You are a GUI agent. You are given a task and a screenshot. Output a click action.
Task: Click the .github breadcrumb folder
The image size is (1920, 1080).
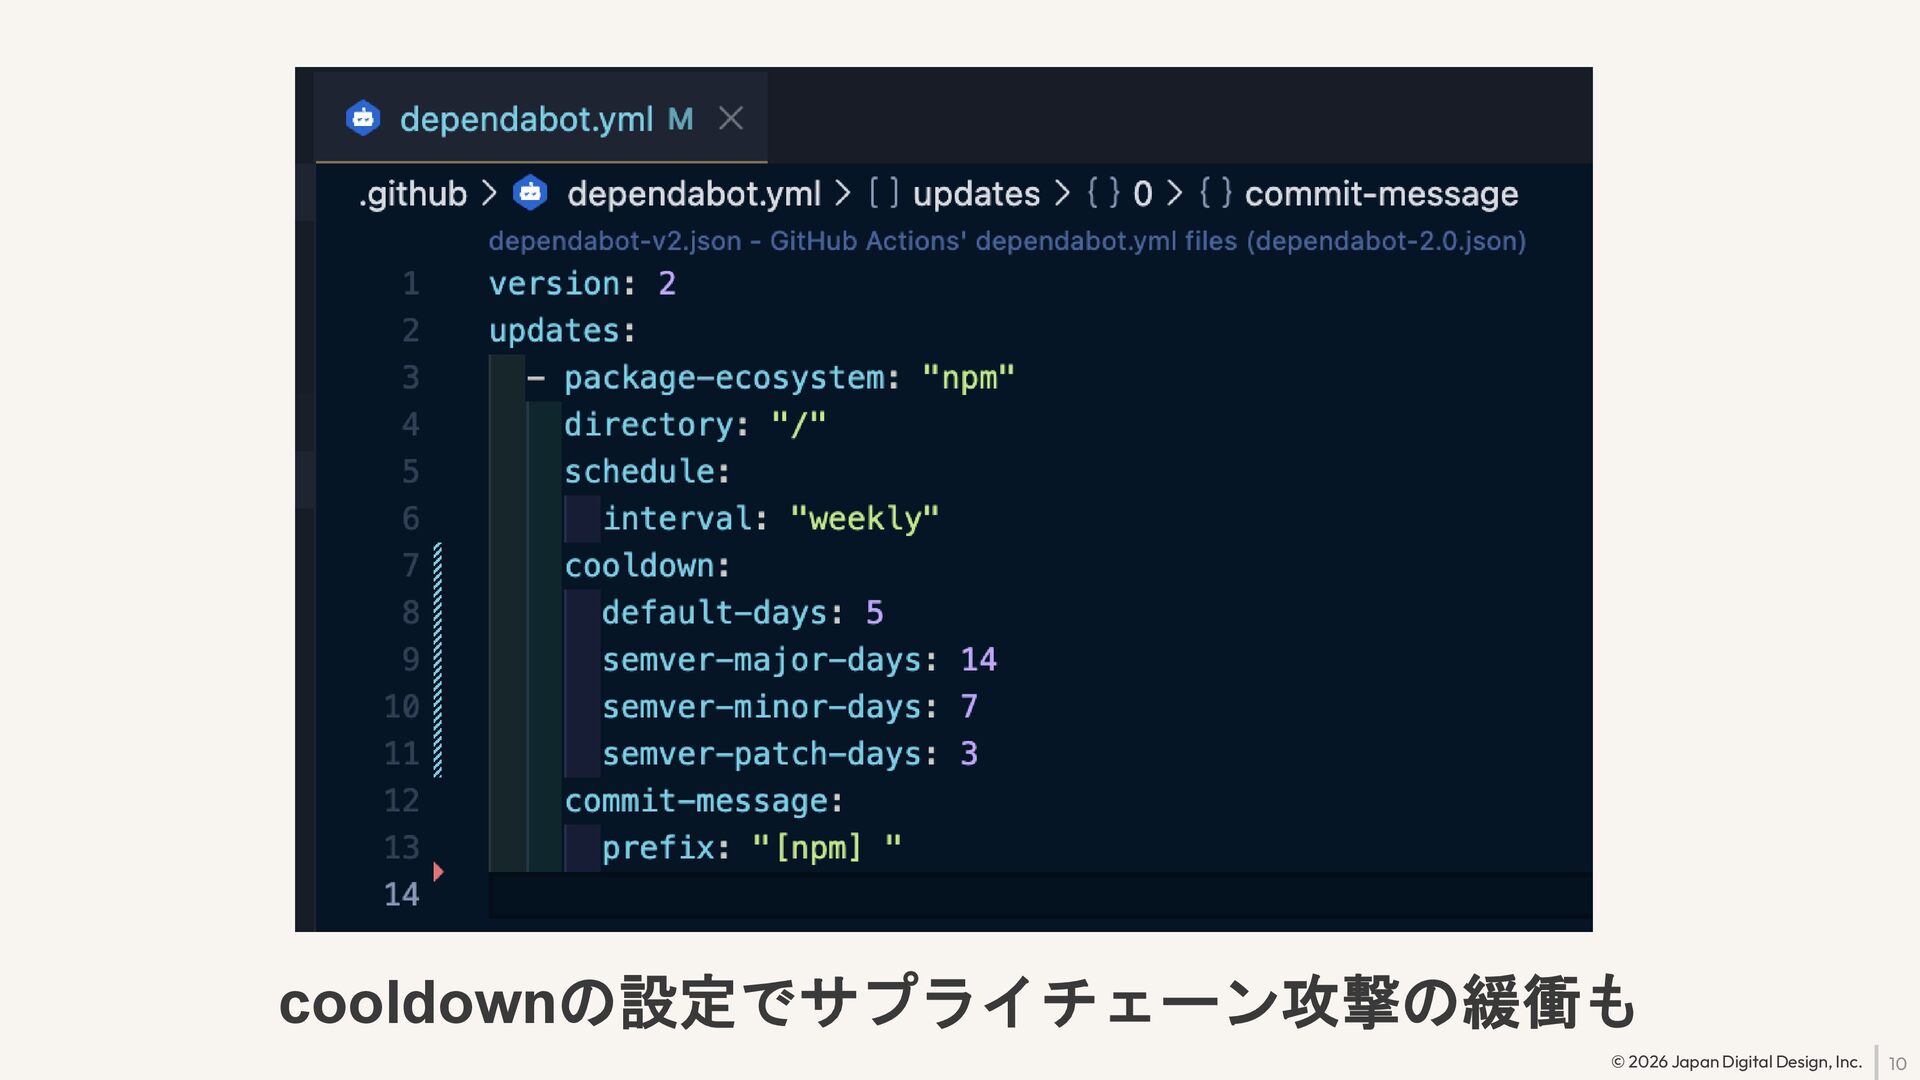[x=413, y=194]
